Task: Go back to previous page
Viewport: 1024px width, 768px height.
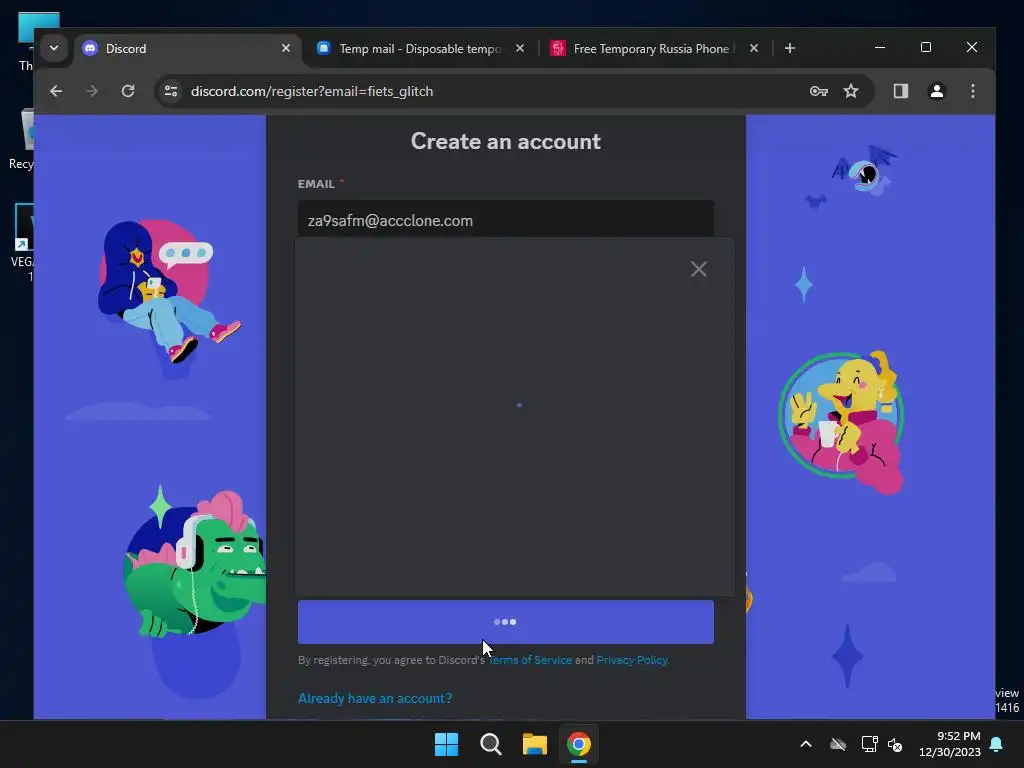Action: (x=56, y=91)
